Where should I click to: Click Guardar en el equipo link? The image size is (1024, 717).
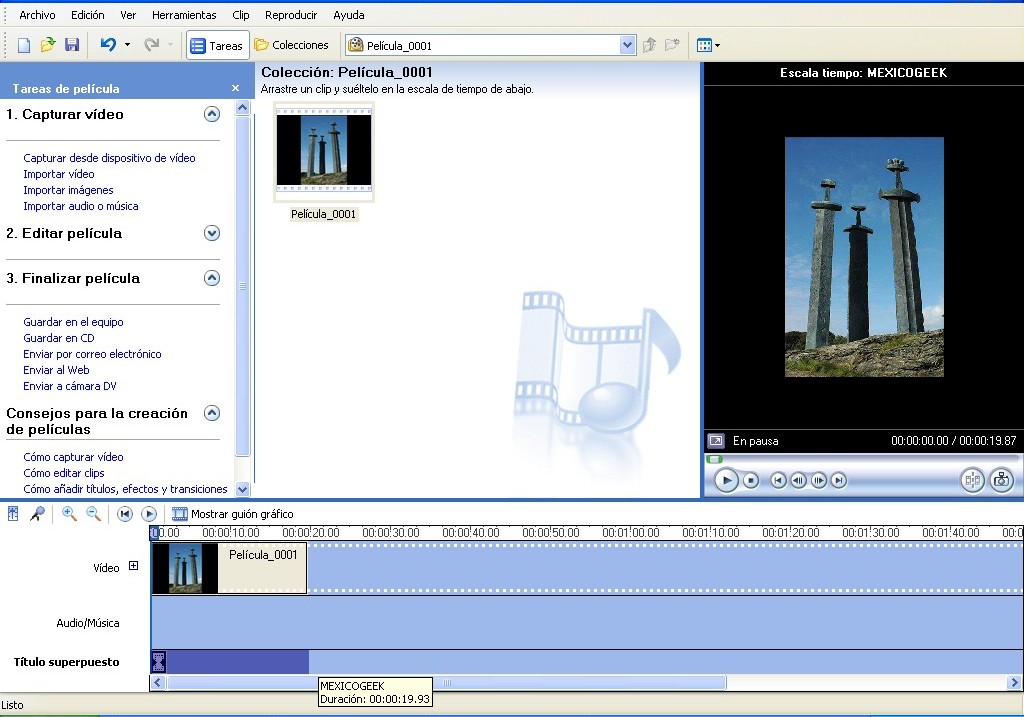[73, 322]
